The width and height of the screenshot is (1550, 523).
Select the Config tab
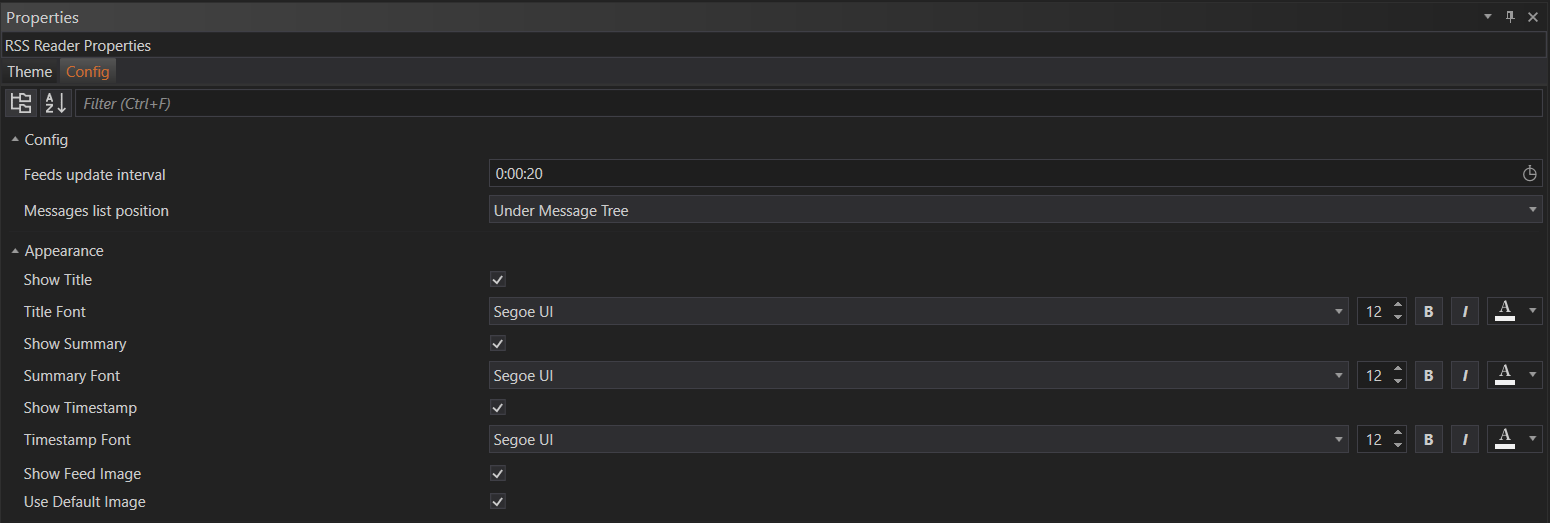tap(88, 72)
